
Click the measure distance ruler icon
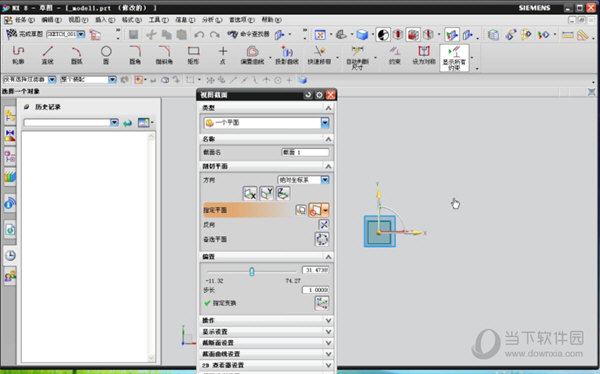point(567,35)
